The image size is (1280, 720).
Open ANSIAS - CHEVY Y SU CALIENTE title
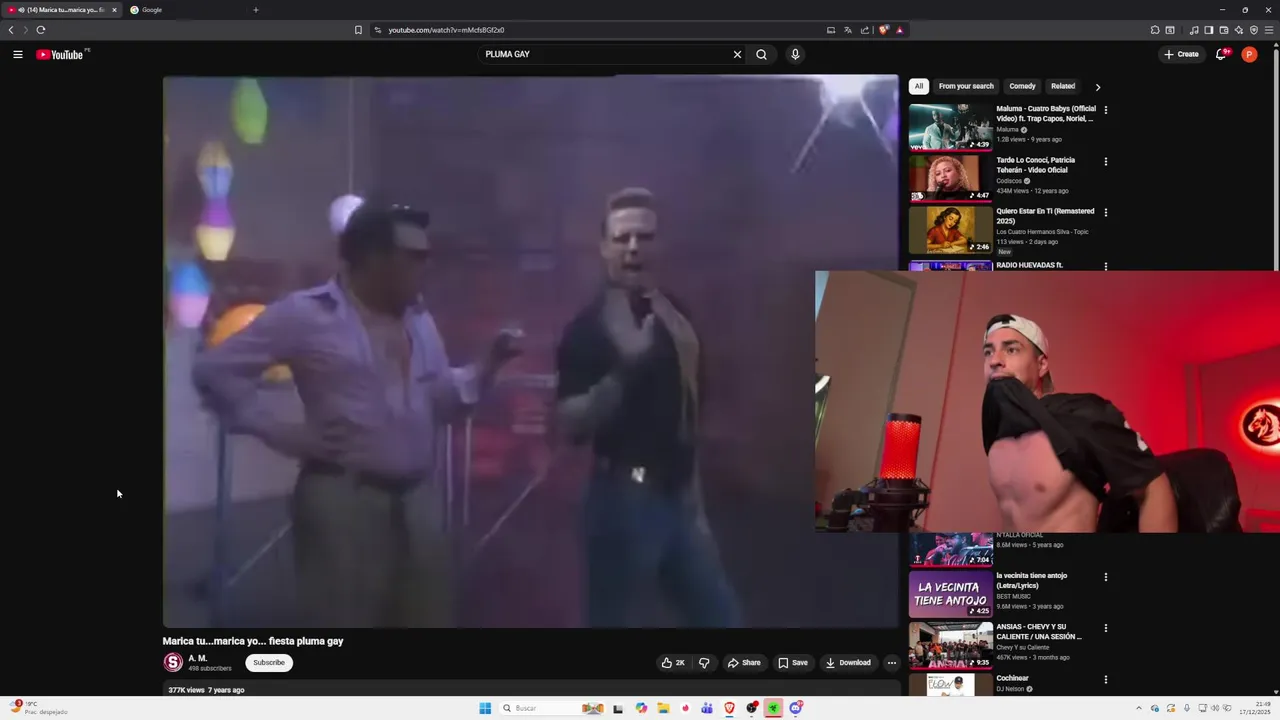[1039, 632]
